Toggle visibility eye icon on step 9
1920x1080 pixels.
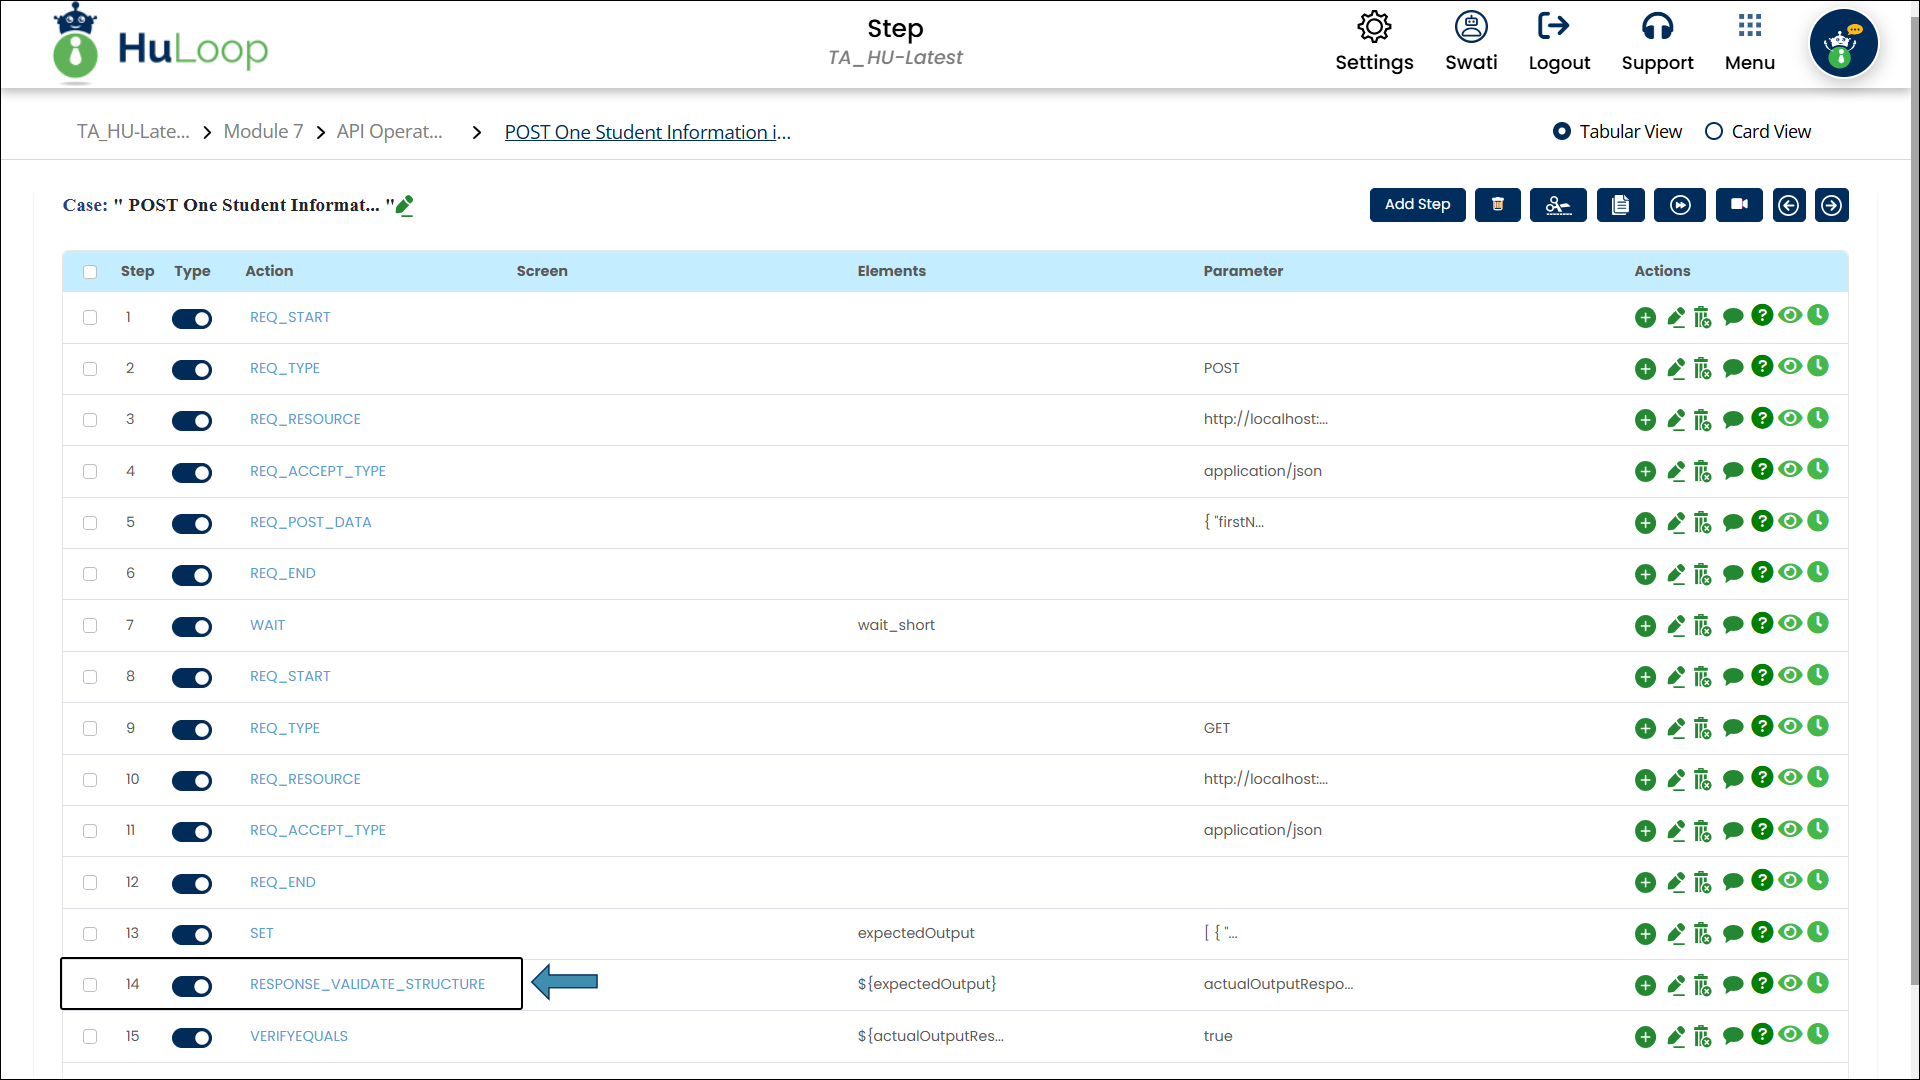[1790, 726]
